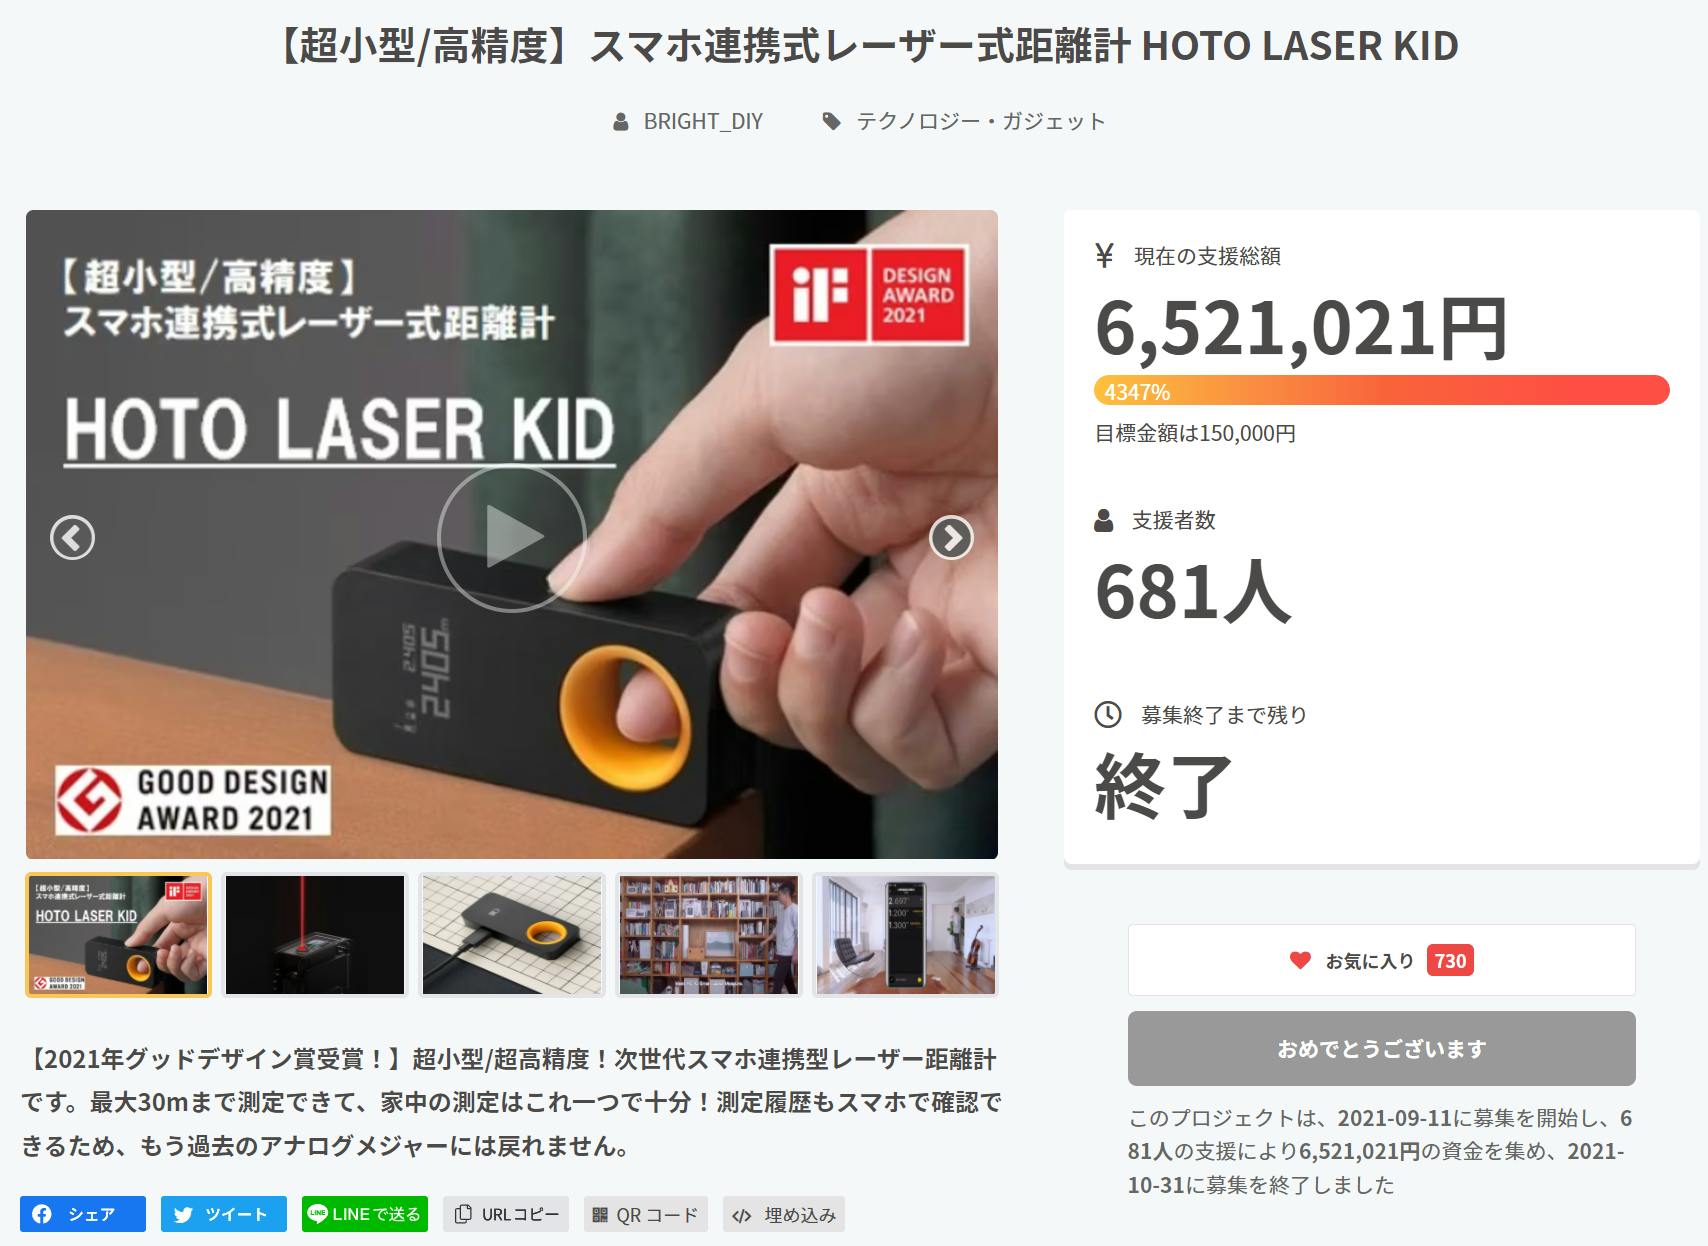
Task: Select the bookshelf measurement thumbnail
Action: tap(709, 935)
